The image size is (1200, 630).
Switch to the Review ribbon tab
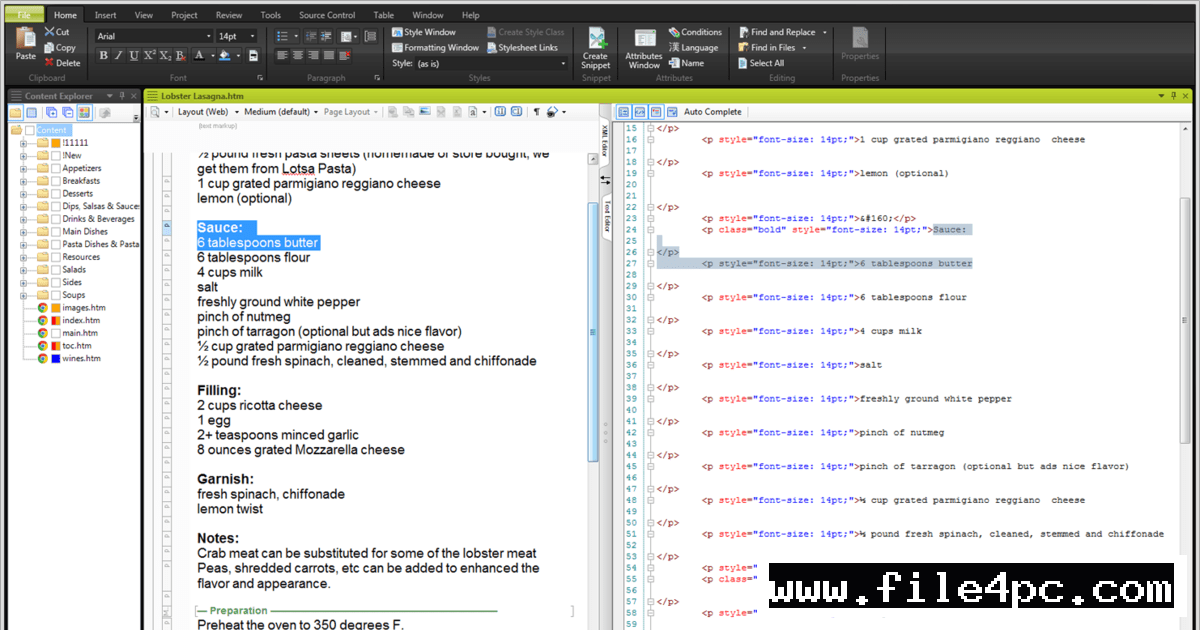[229, 15]
